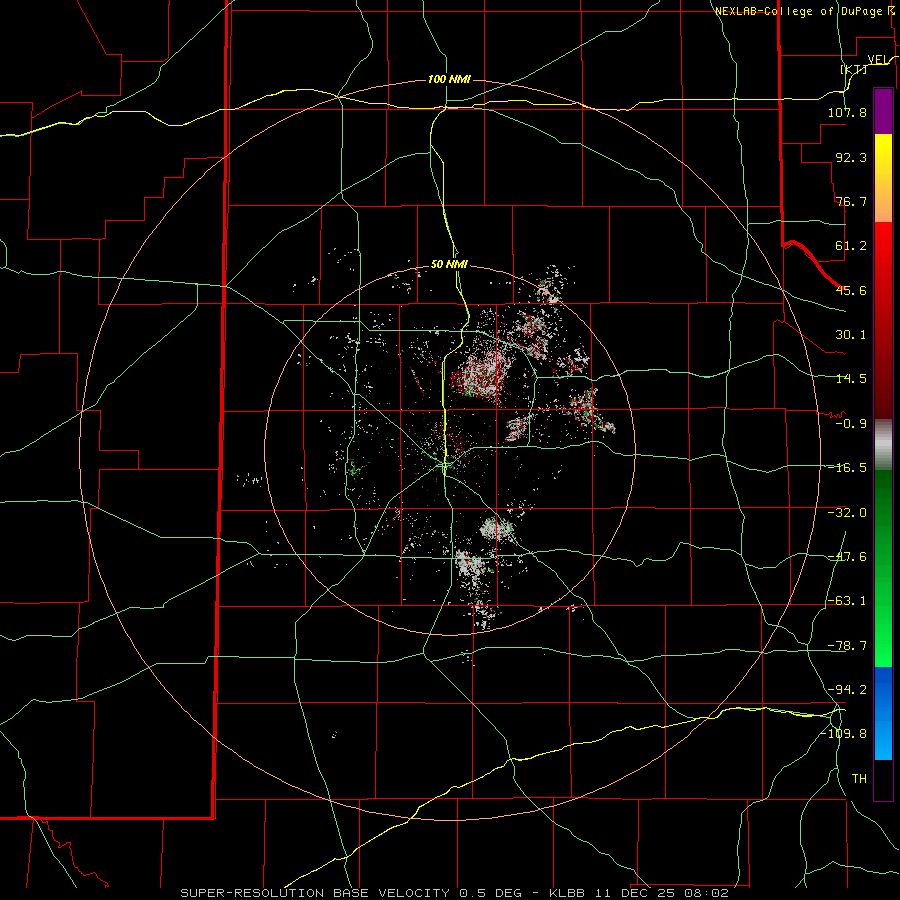Select the -0.9 velocity scale value
Screen dimensions: 900x900
tap(851, 424)
